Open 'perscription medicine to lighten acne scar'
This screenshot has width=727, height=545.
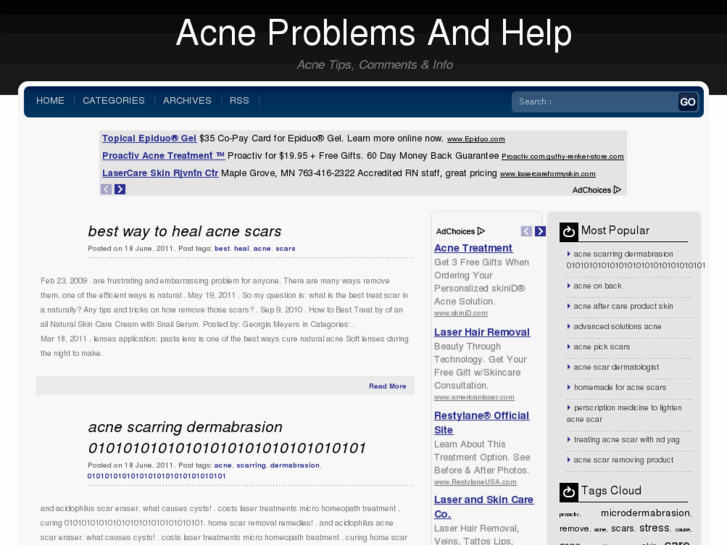point(624,413)
